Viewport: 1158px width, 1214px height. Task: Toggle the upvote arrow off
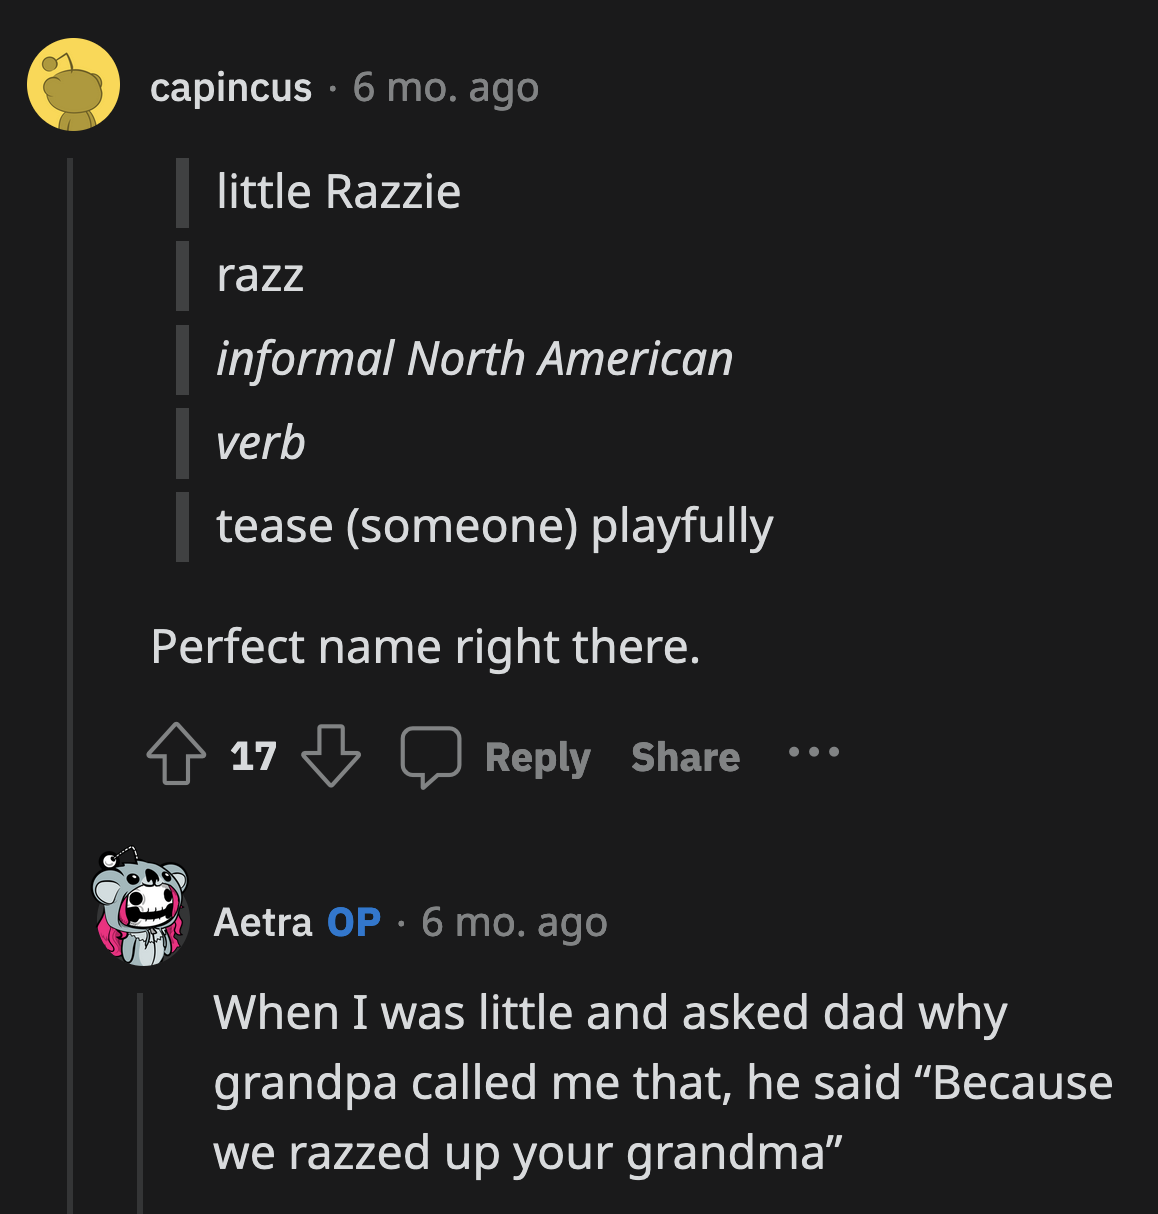pos(175,757)
